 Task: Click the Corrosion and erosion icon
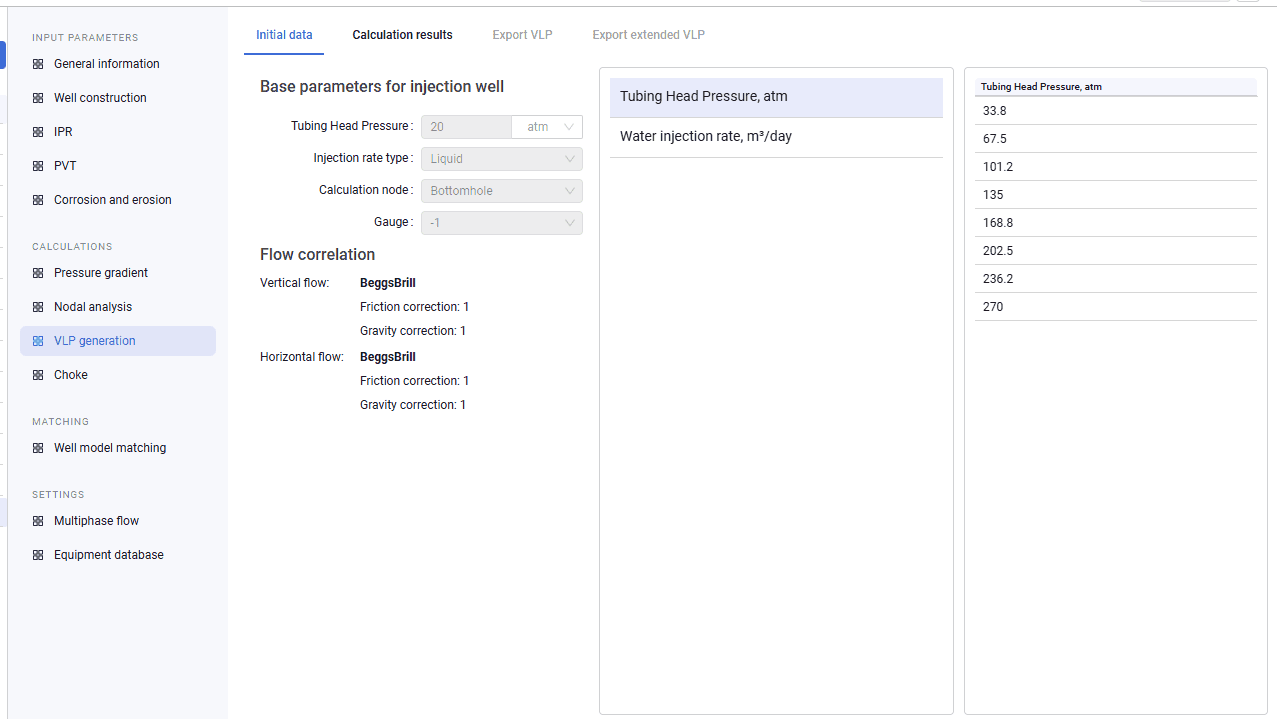[x=38, y=200]
